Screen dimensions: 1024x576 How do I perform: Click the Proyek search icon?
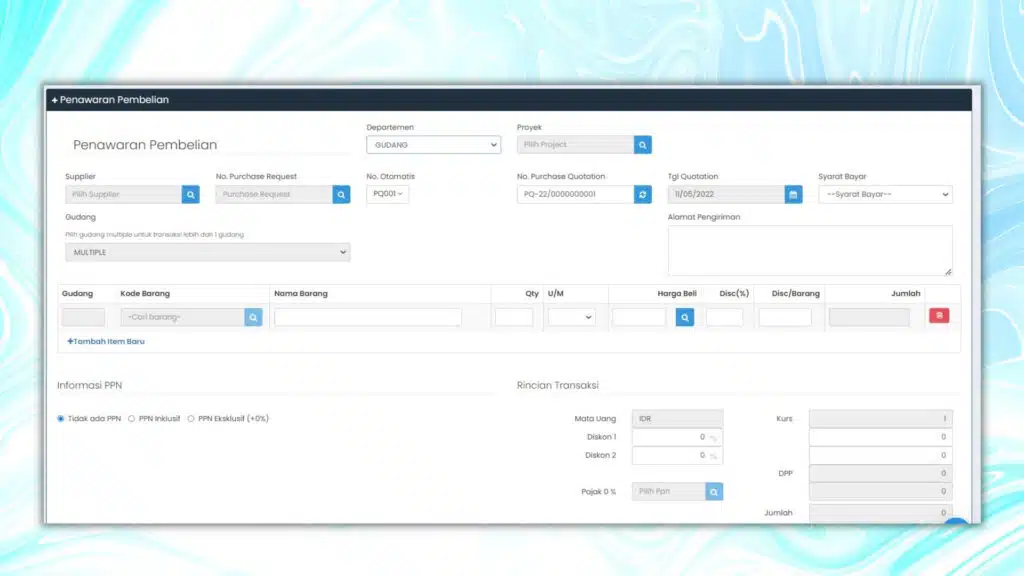coord(643,145)
